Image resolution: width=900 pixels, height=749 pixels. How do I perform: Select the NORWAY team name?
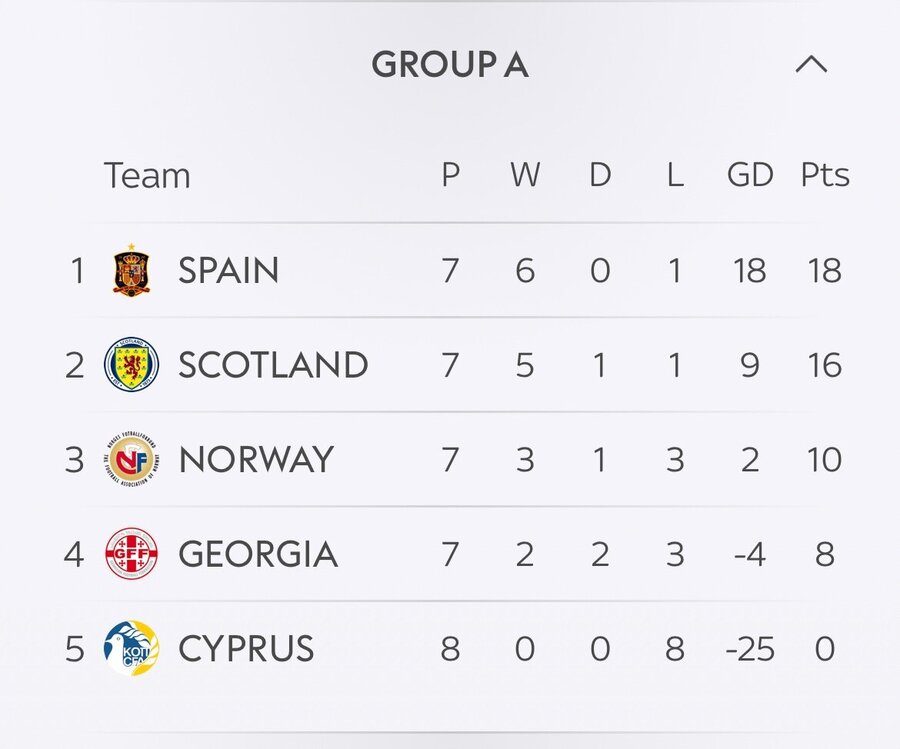[257, 460]
